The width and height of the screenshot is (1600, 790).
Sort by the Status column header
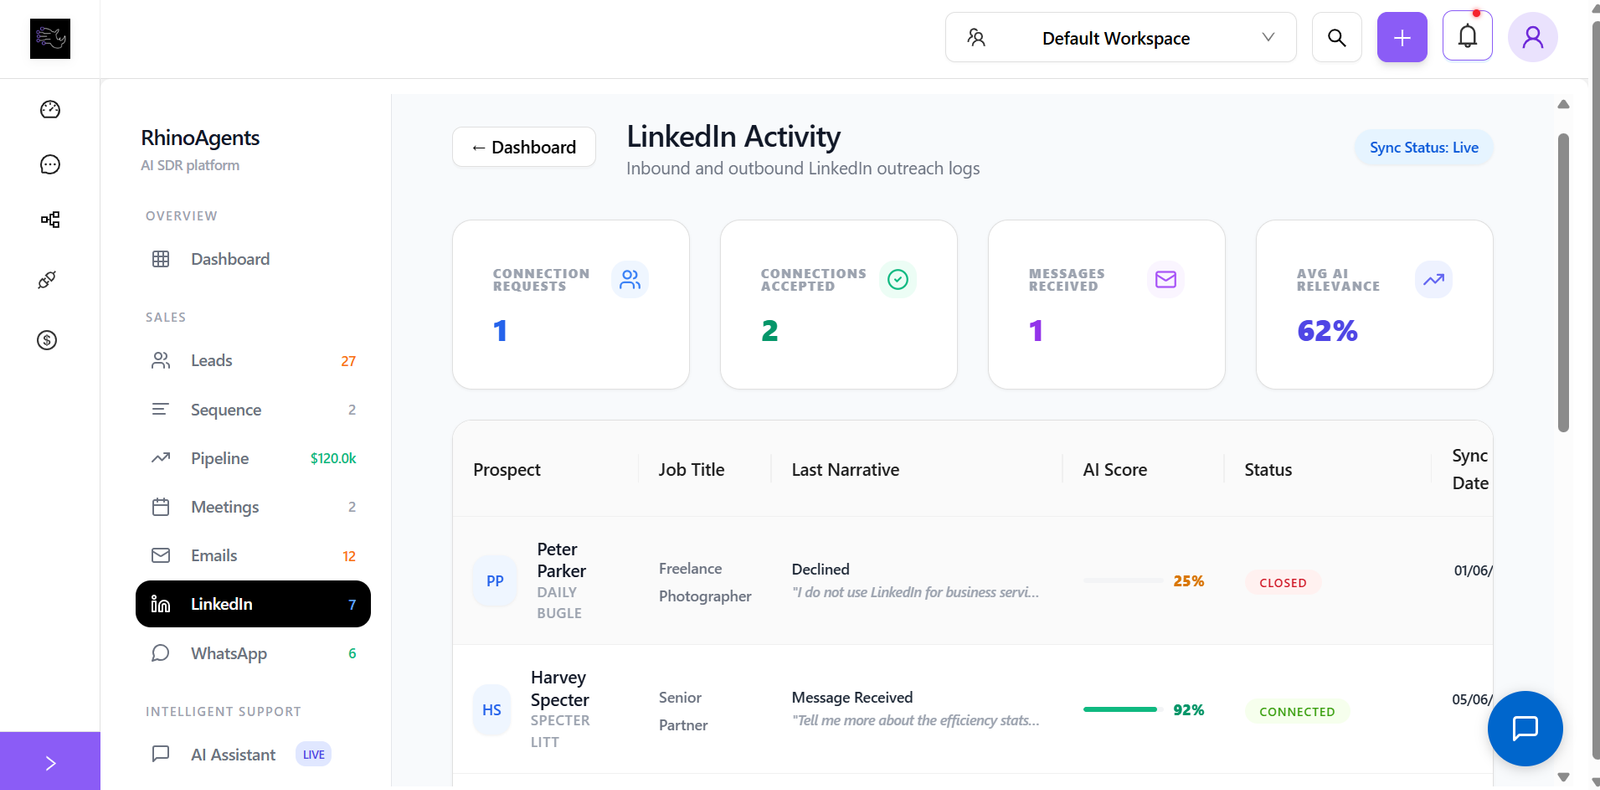point(1268,470)
